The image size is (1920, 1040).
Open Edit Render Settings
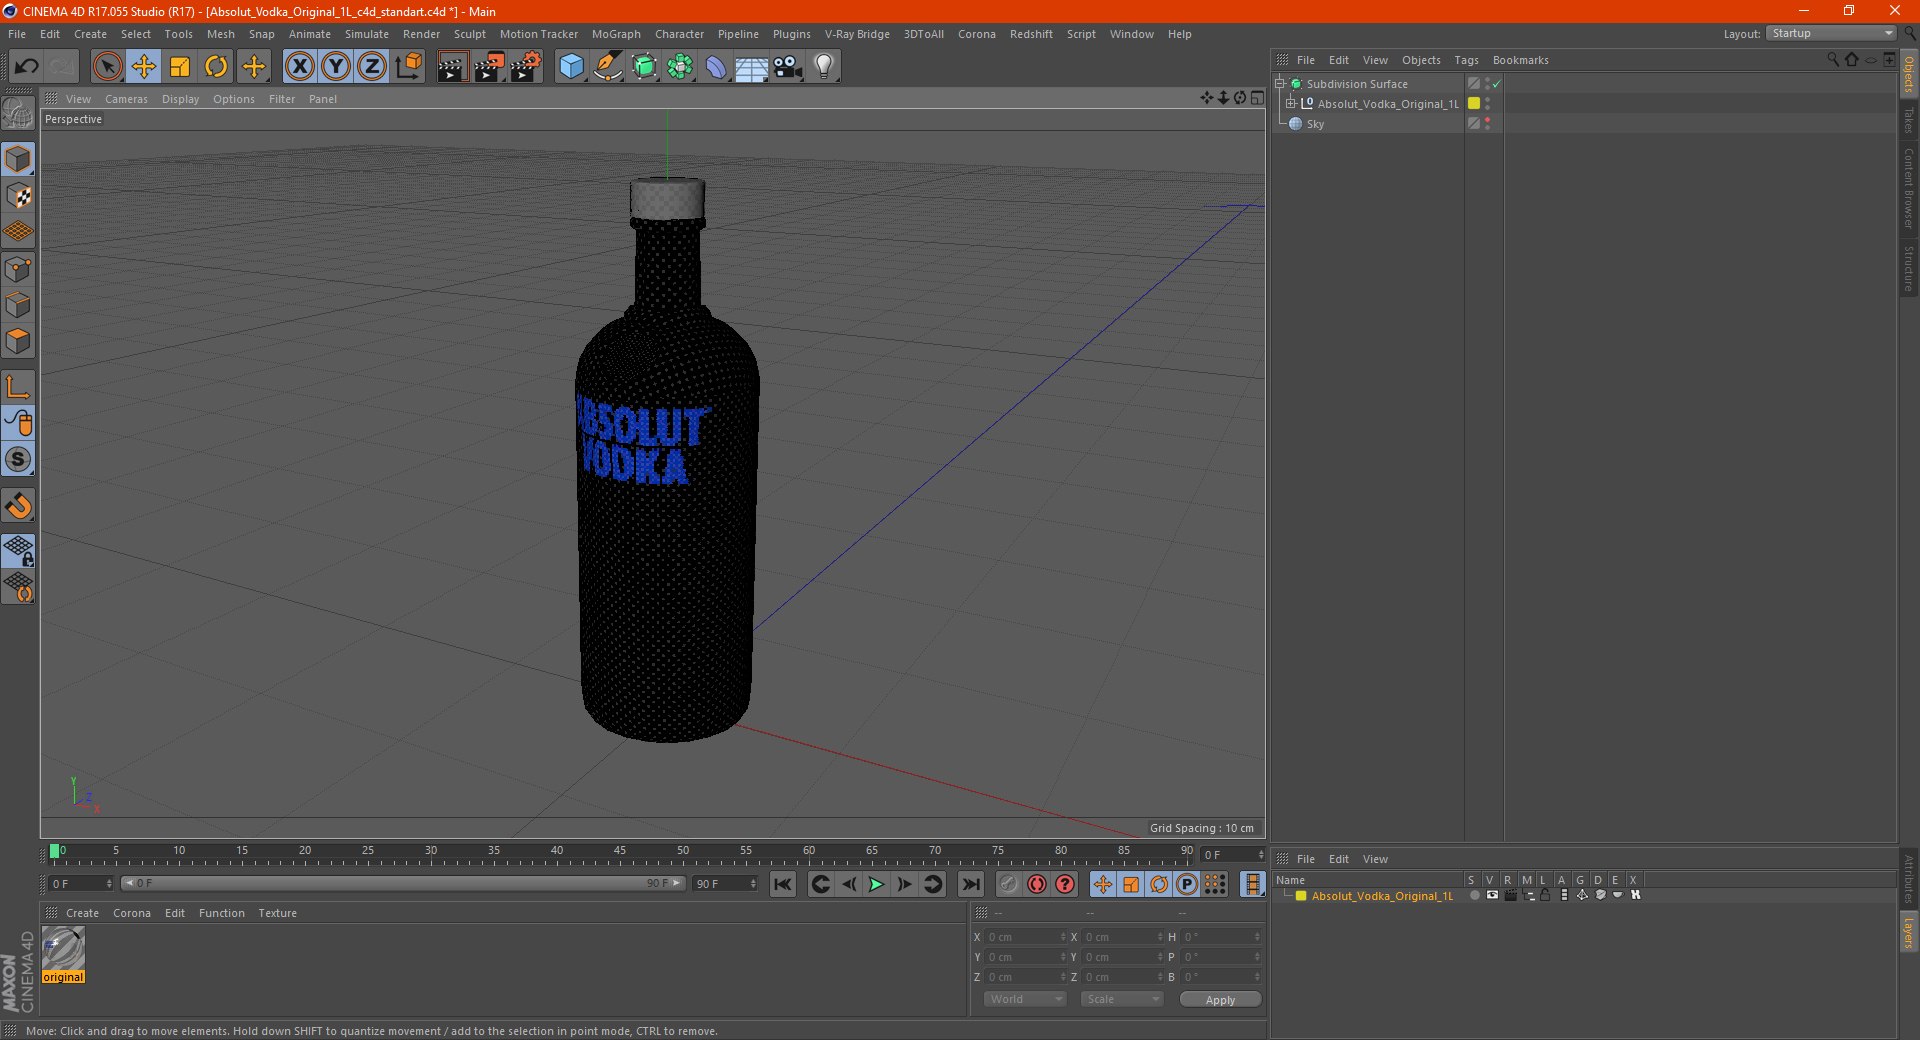(526, 67)
